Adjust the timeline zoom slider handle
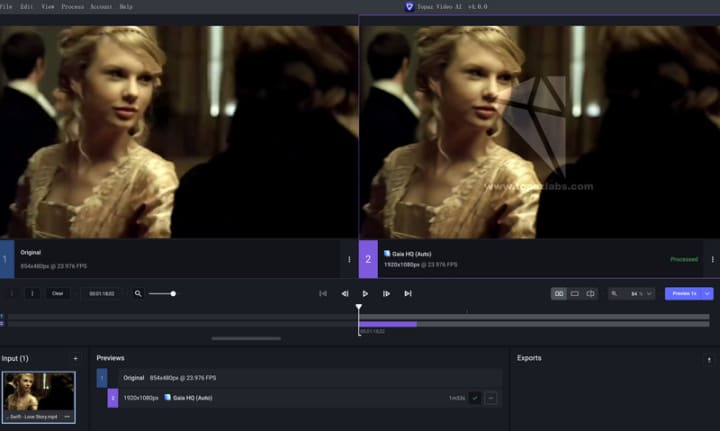Viewport: 720px width, 431px height. (x=173, y=293)
